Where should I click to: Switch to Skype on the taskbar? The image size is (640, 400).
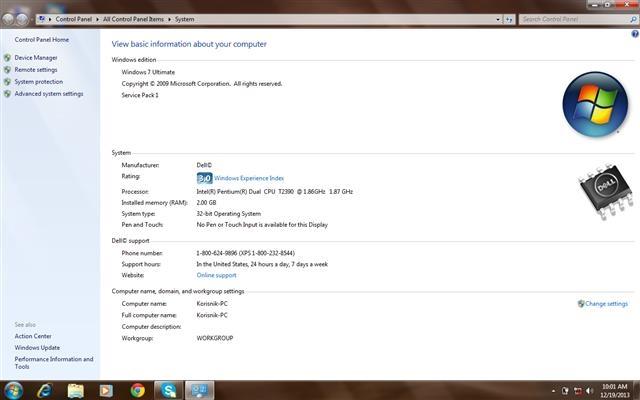(x=169, y=391)
